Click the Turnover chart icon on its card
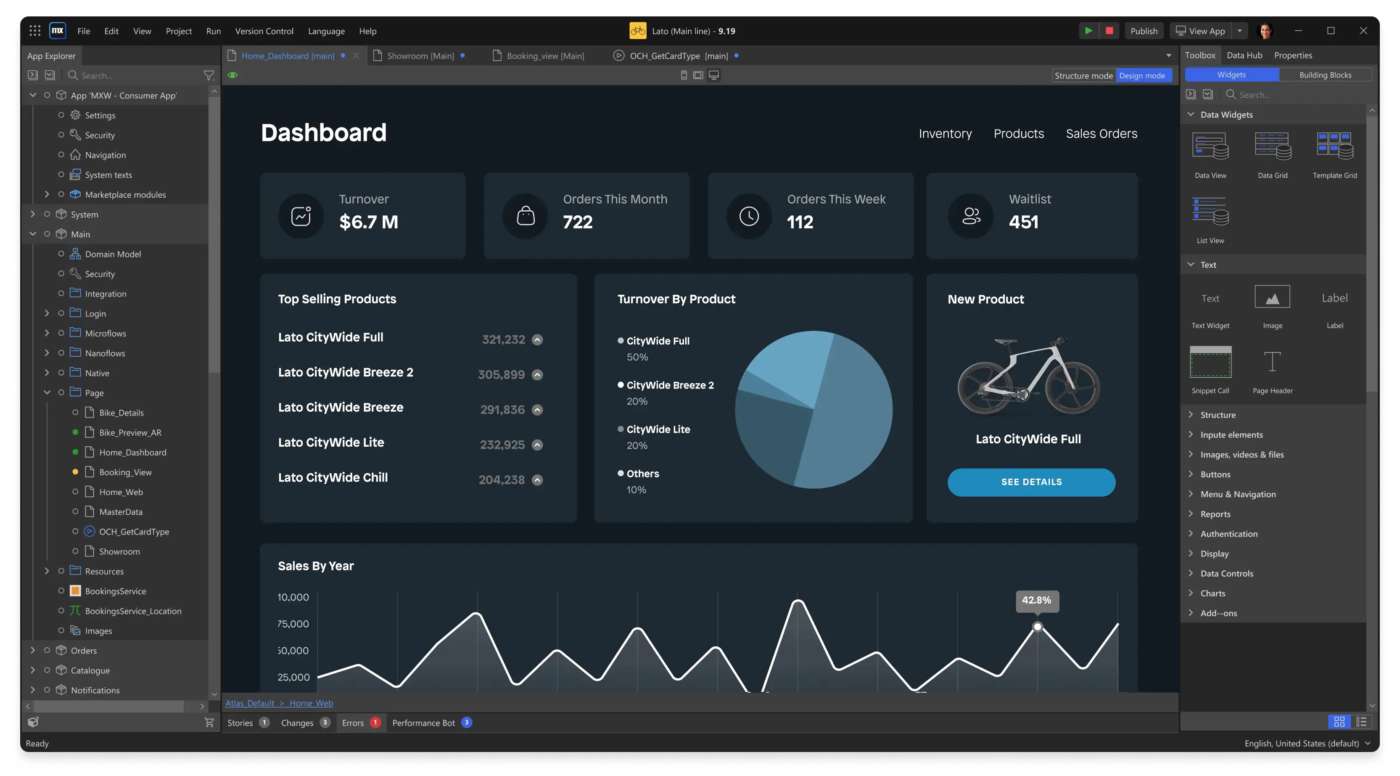Screen dimensions: 1400x776 [x=300, y=216]
